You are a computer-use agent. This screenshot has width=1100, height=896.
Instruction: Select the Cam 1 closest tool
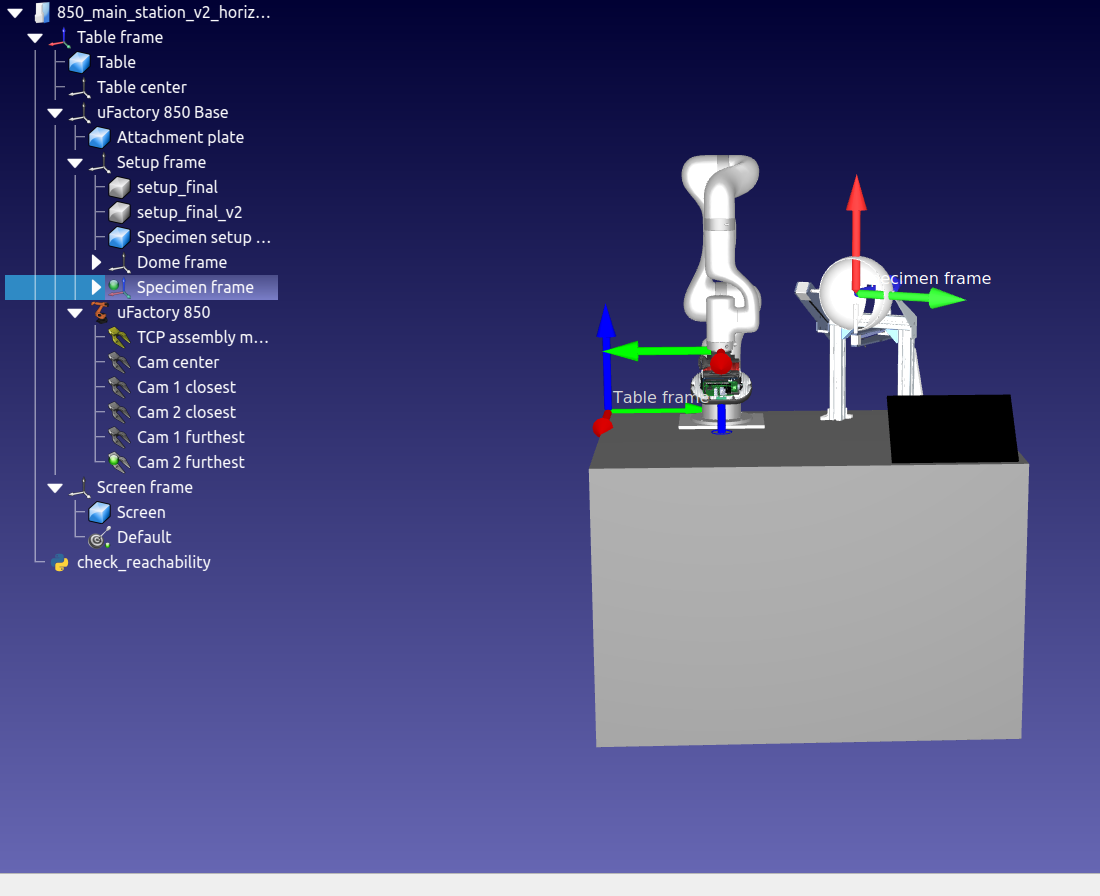(x=187, y=387)
